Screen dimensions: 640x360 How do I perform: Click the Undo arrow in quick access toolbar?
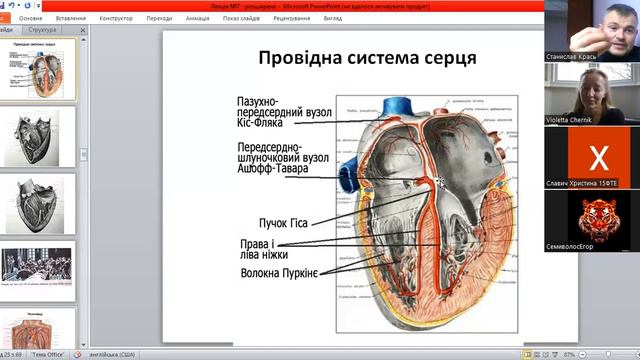point(11,5)
